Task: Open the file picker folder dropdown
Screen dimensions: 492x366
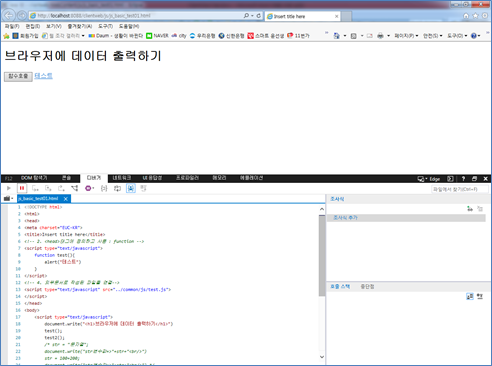Action: (8, 199)
